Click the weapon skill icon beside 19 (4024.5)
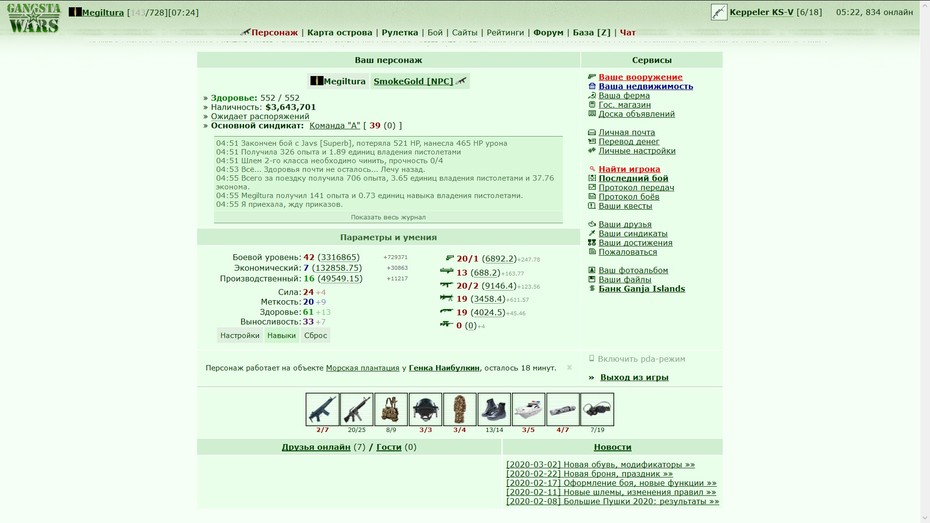Viewport: 930px width, 523px height. (447, 311)
